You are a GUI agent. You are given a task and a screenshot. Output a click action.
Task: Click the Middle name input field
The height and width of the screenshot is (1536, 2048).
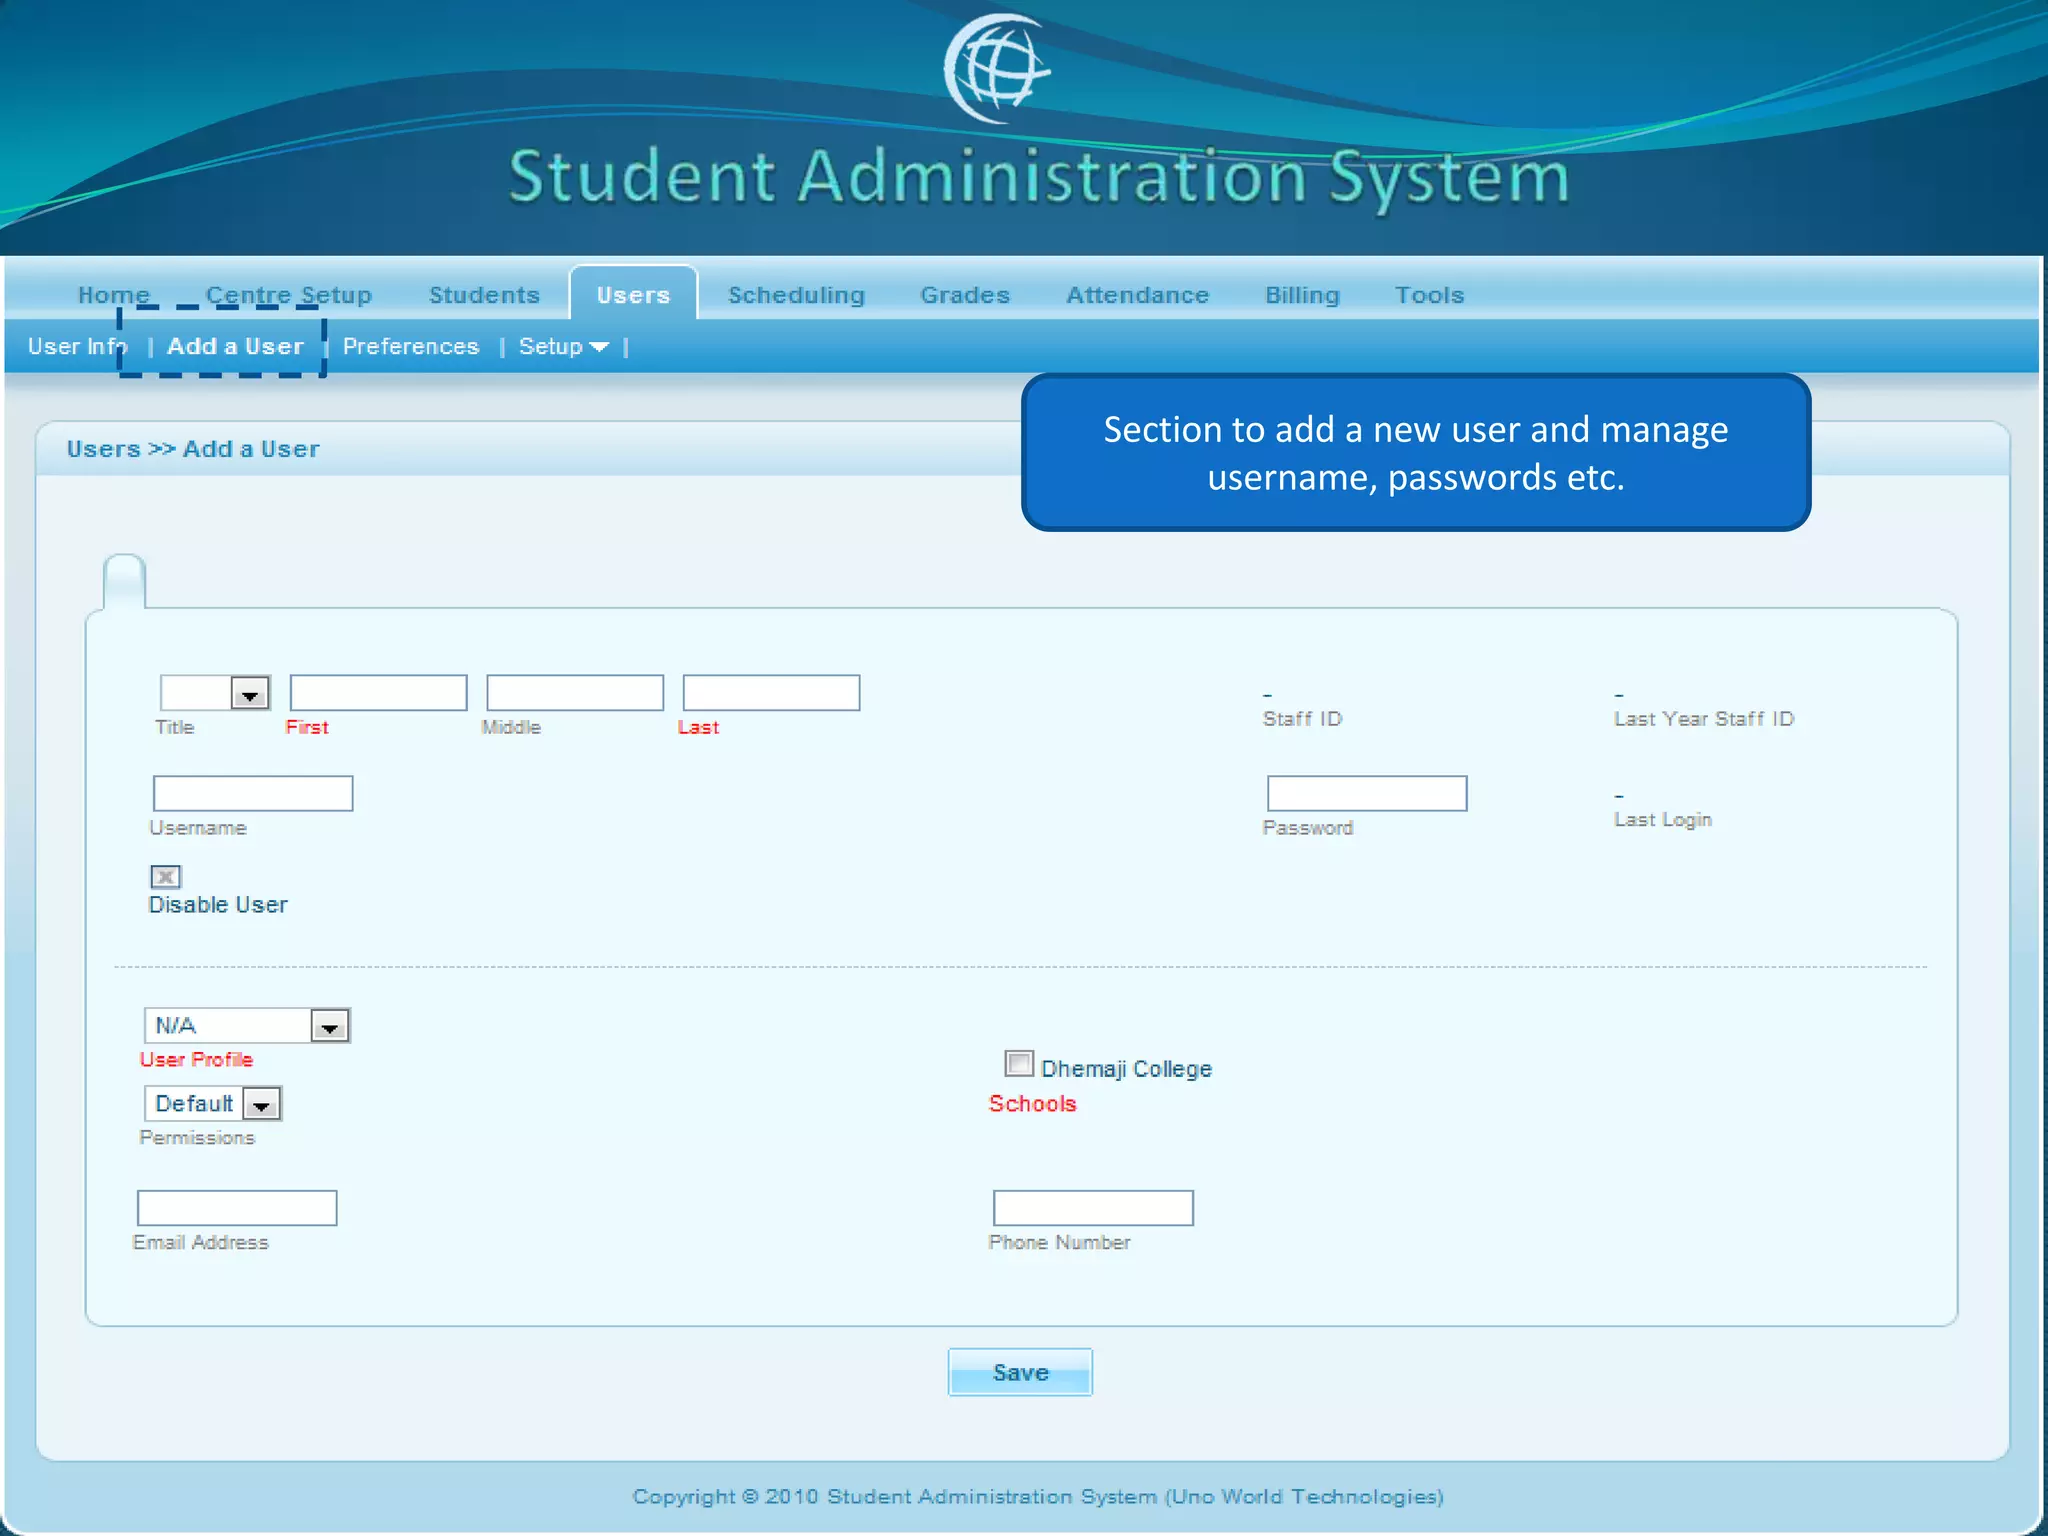575,692
